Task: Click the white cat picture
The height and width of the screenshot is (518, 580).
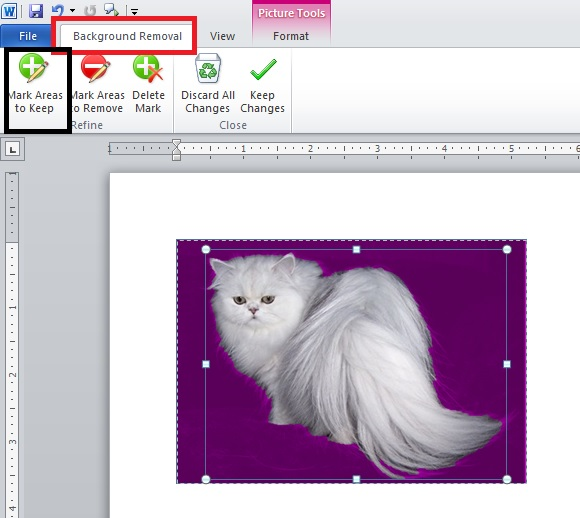Action: tap(351, 361)
